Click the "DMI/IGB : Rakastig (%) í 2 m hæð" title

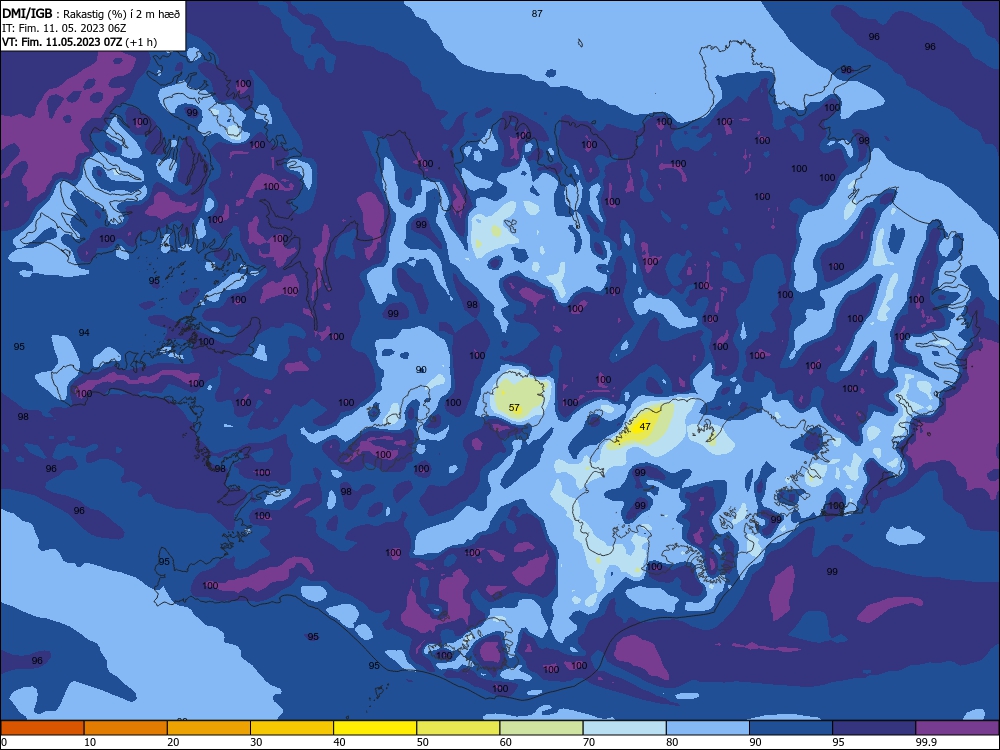tap(91, 14)
